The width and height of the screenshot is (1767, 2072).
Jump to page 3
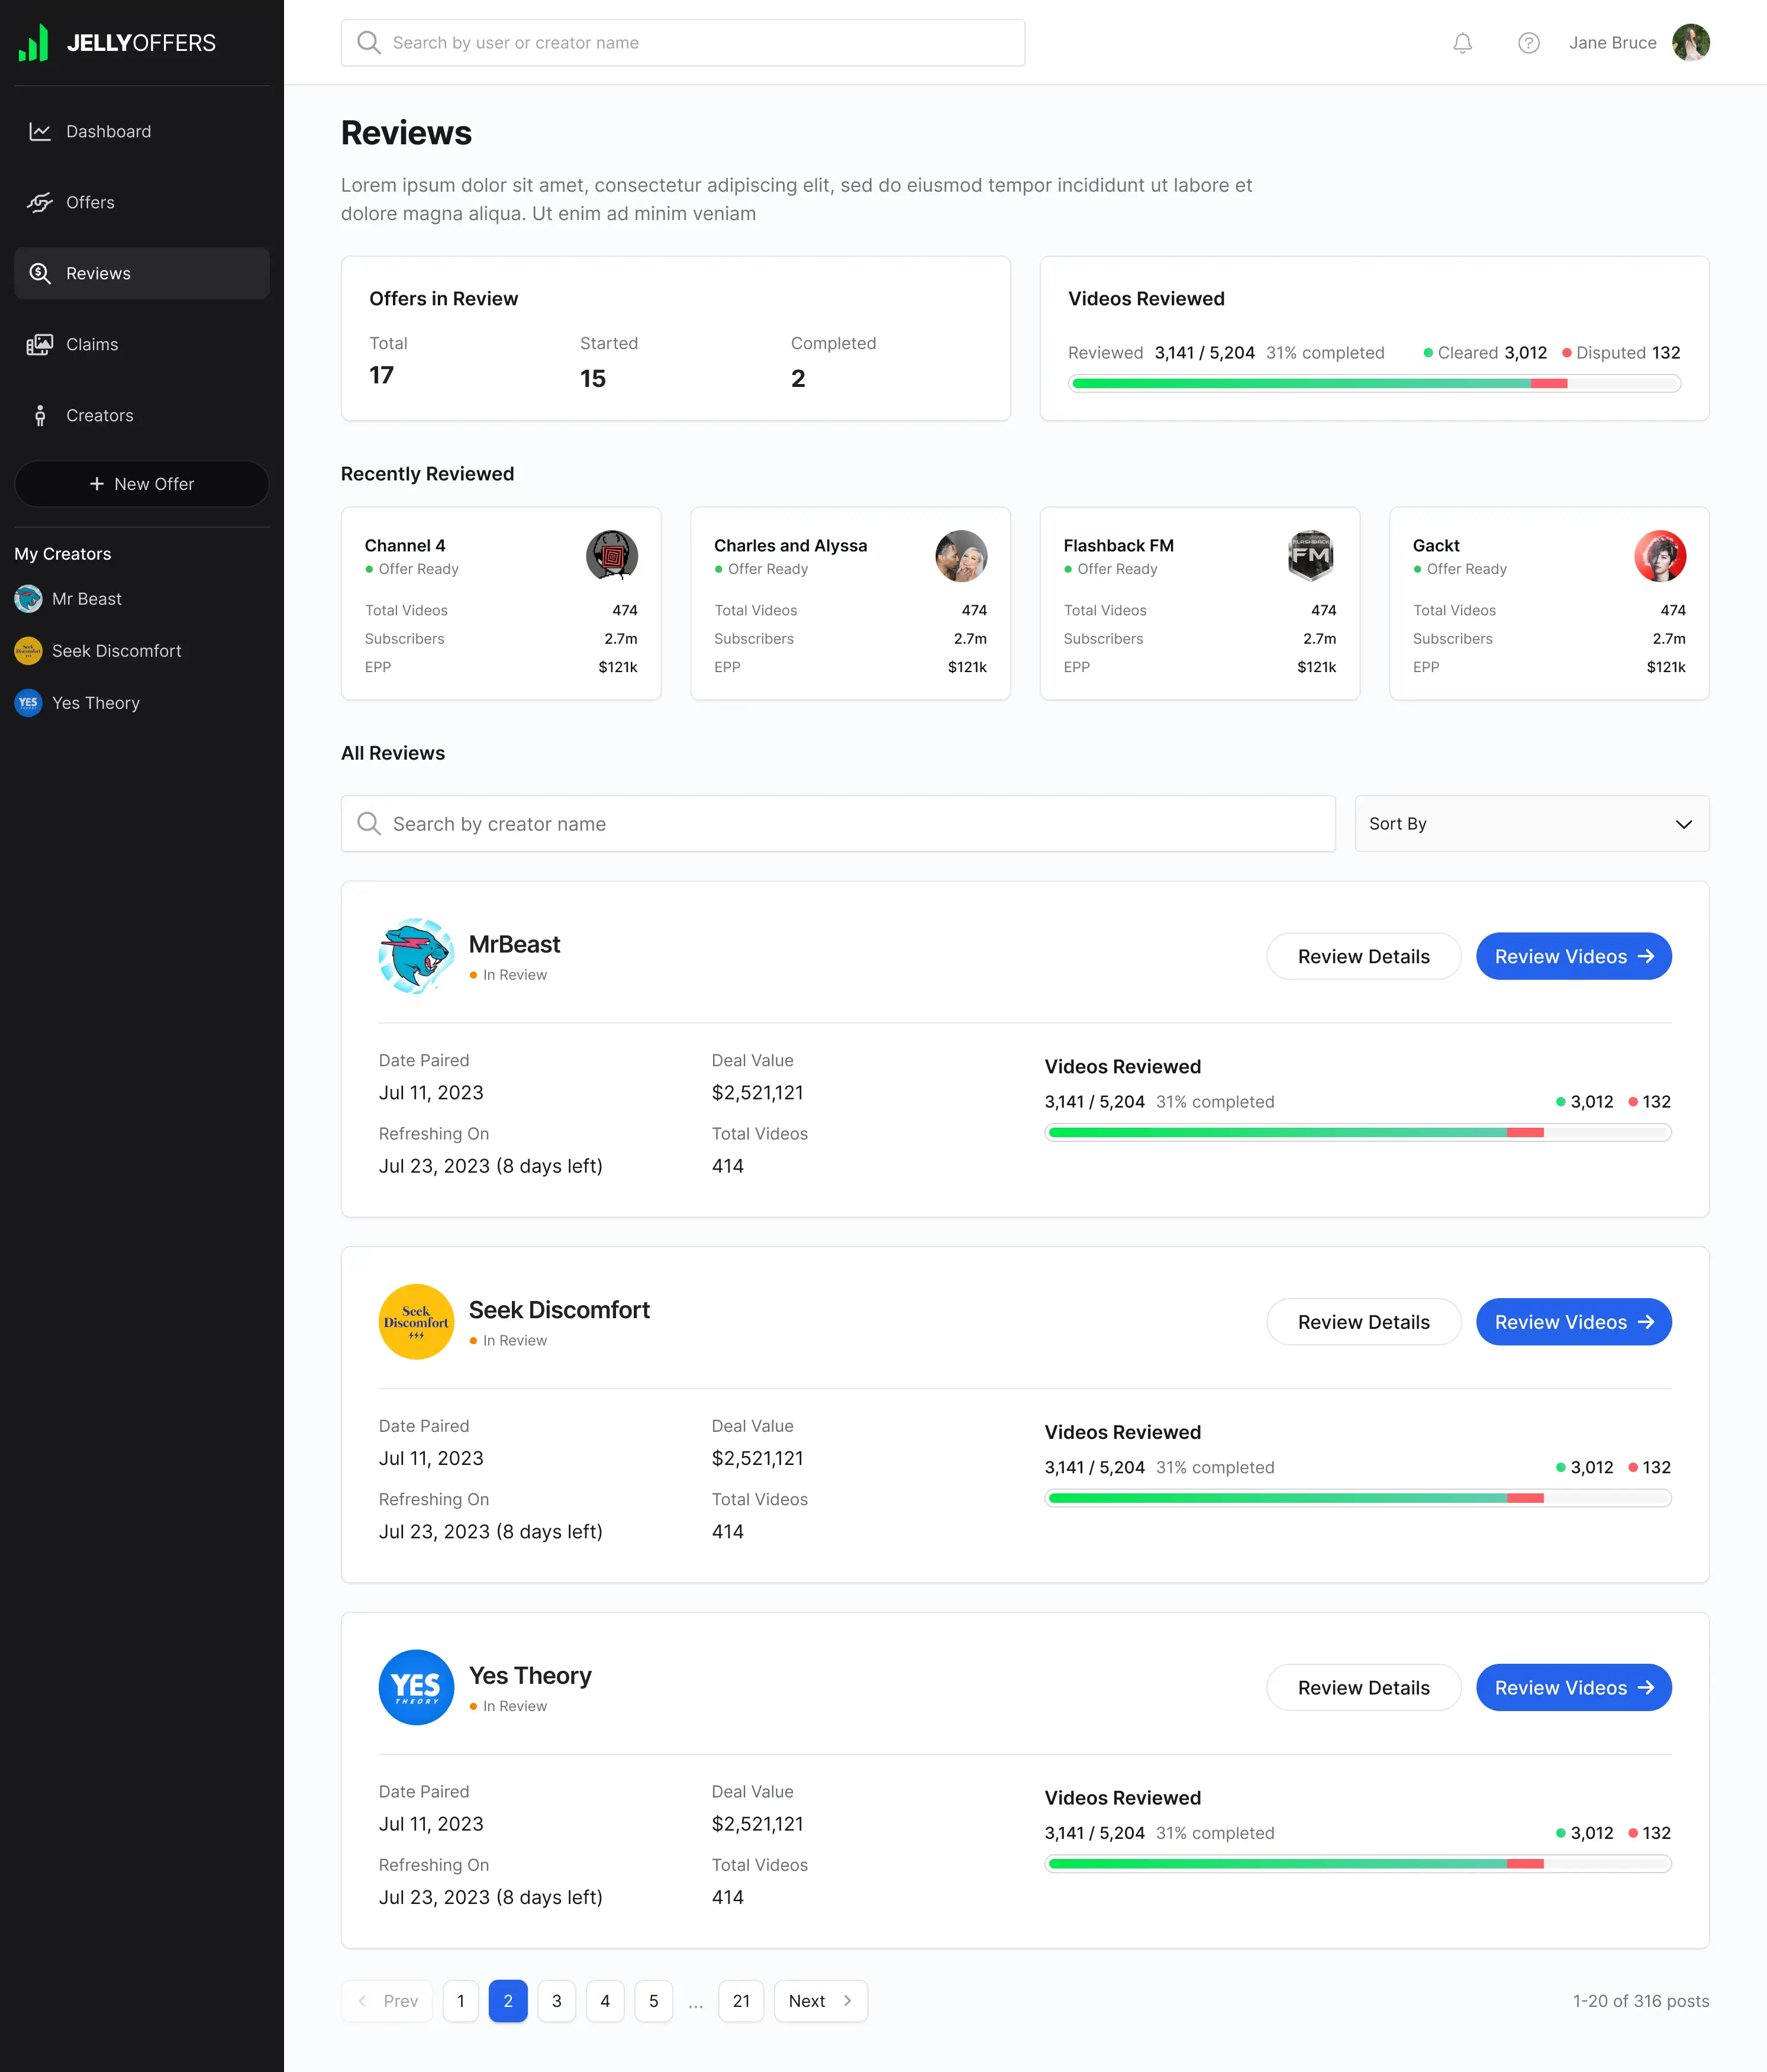(557, 2001)
